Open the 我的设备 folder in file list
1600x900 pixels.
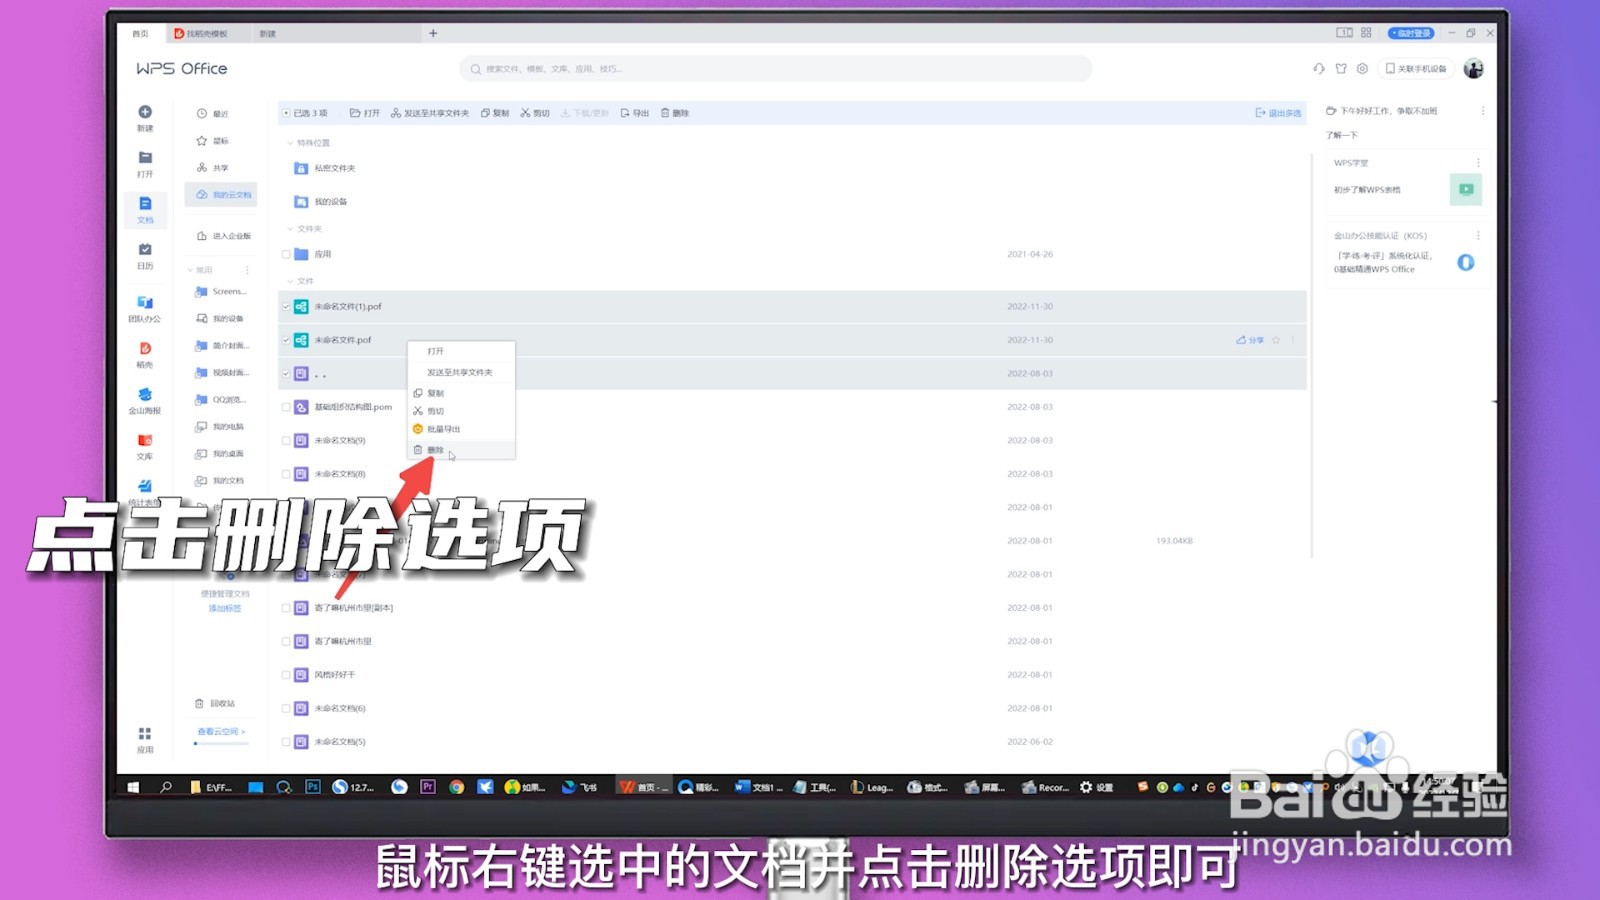point(320,202)
